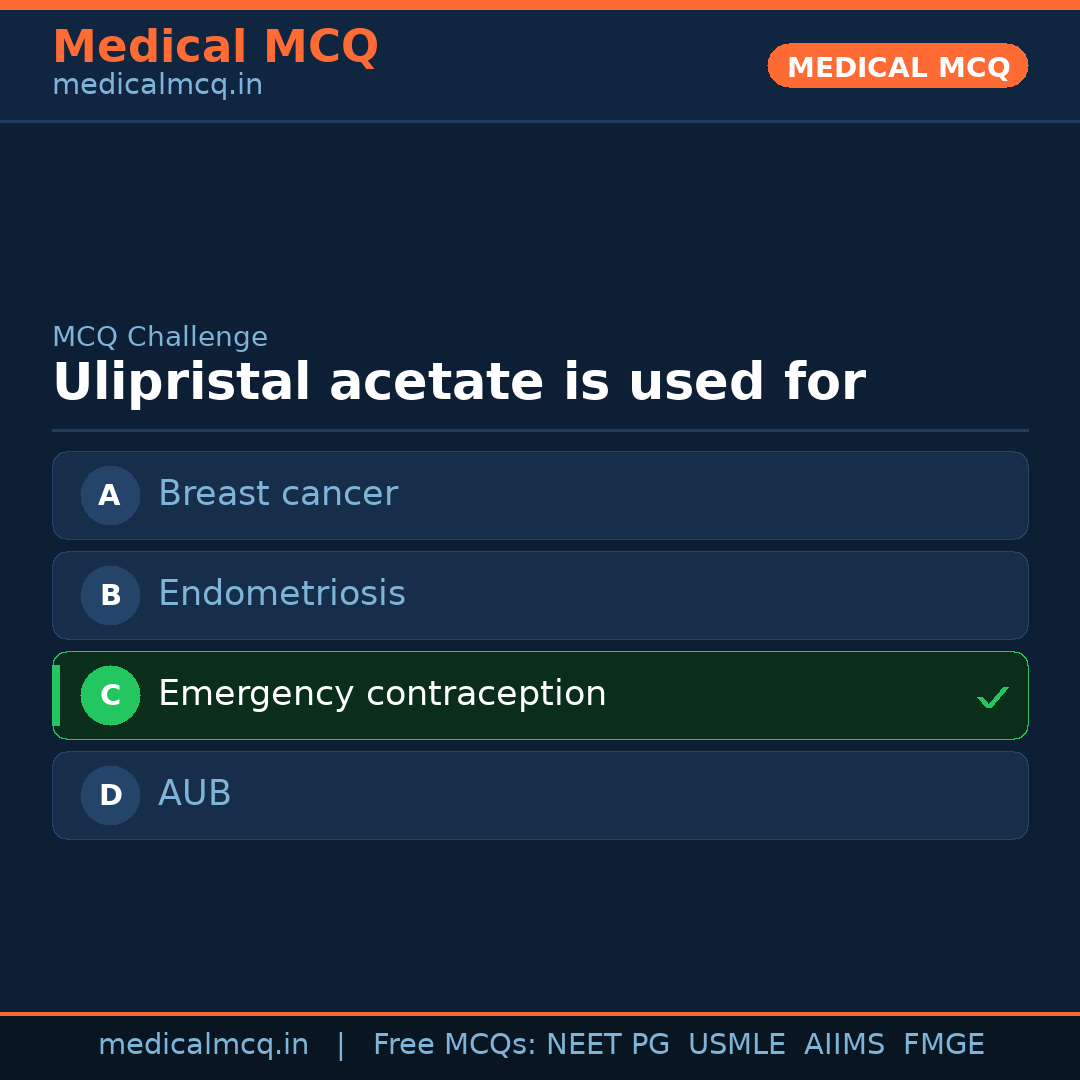
Task: Click the Ulipristal acetate question heading
Action: 458,383
